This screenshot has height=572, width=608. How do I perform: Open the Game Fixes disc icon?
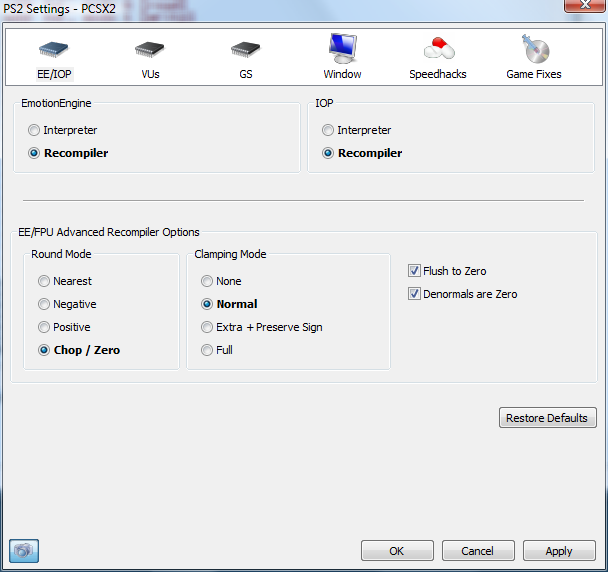(535, 48)
